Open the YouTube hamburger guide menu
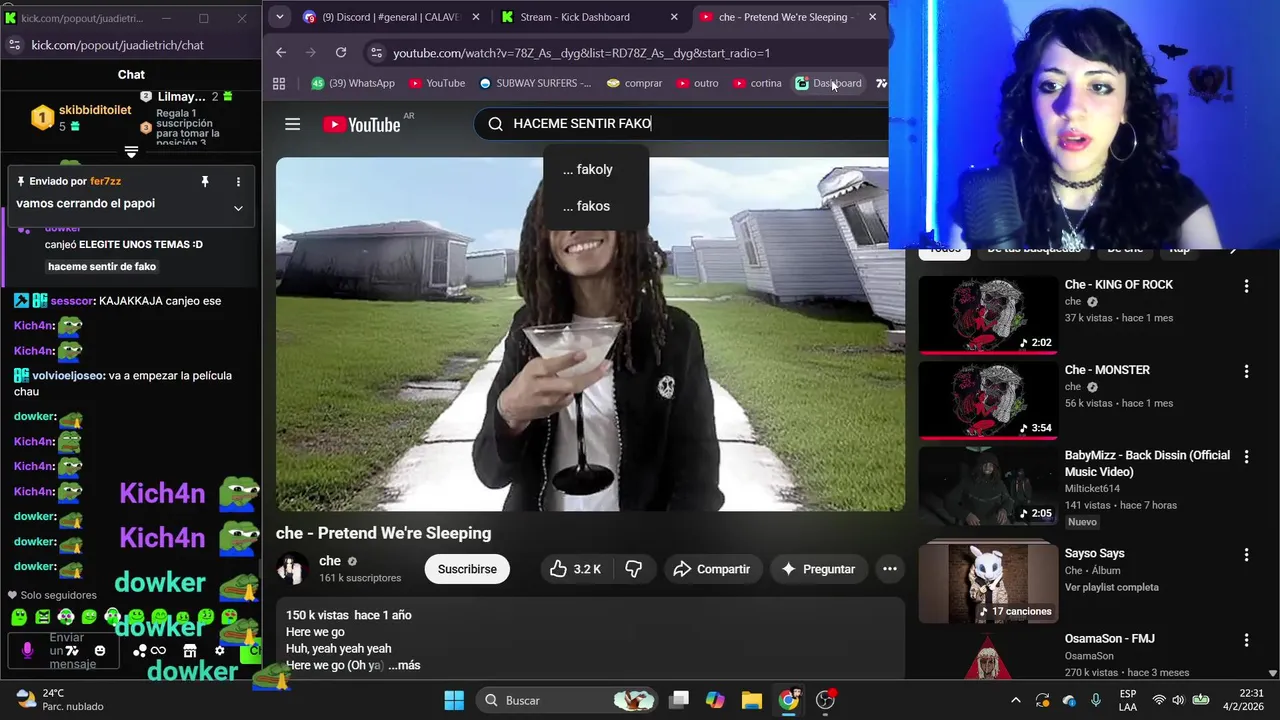The height and width of the screenshot is (720, 1280). 292,124
